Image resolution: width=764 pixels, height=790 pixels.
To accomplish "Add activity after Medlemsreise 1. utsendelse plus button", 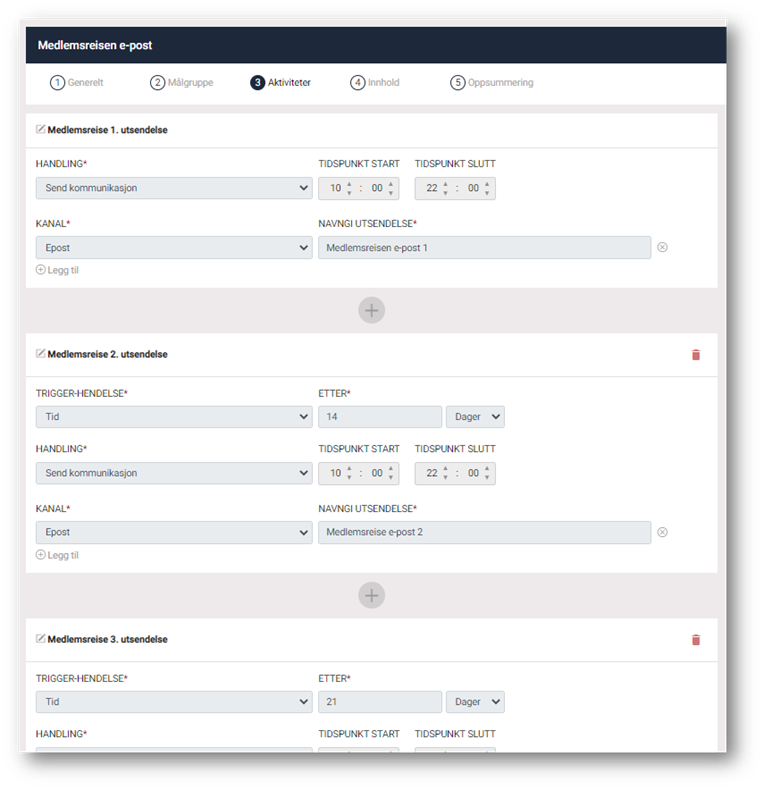I will (371, 310).
